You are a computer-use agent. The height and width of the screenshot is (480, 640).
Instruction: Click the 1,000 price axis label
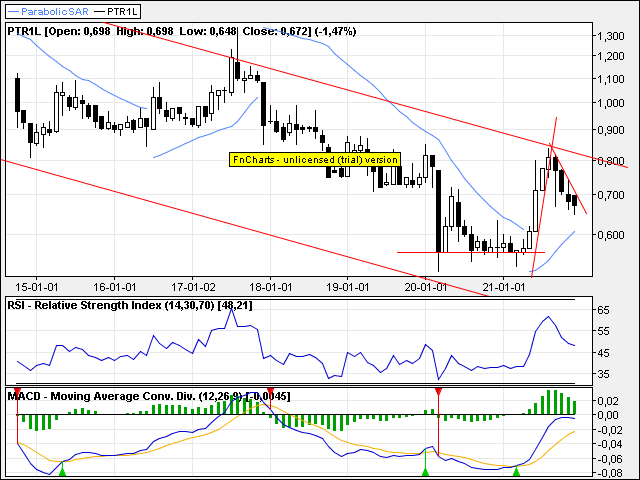(x=611, y=103)
